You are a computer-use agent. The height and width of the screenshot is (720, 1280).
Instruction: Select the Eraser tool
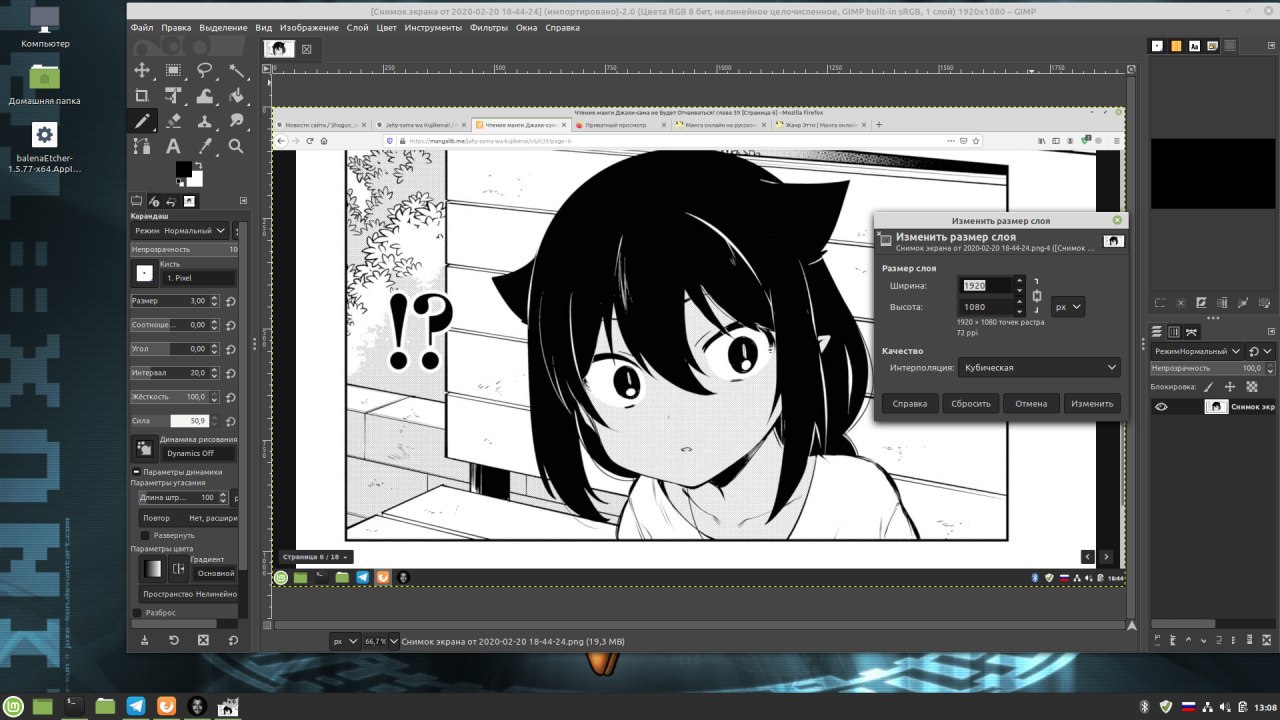coord(173,121)
